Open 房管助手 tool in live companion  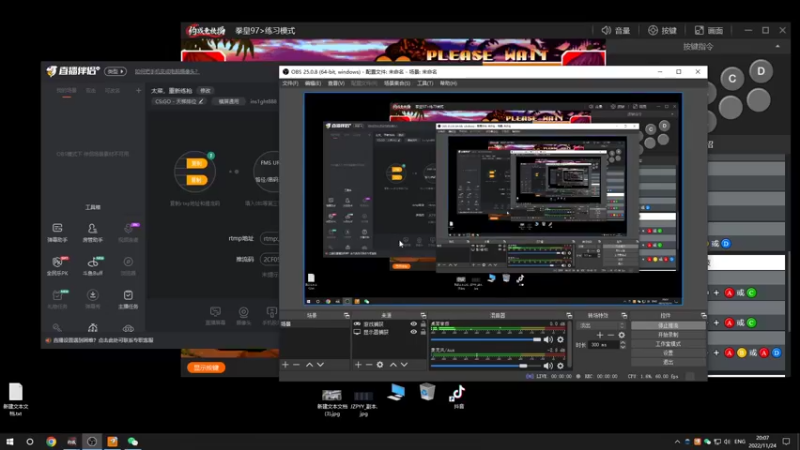(x=92, y=232)
